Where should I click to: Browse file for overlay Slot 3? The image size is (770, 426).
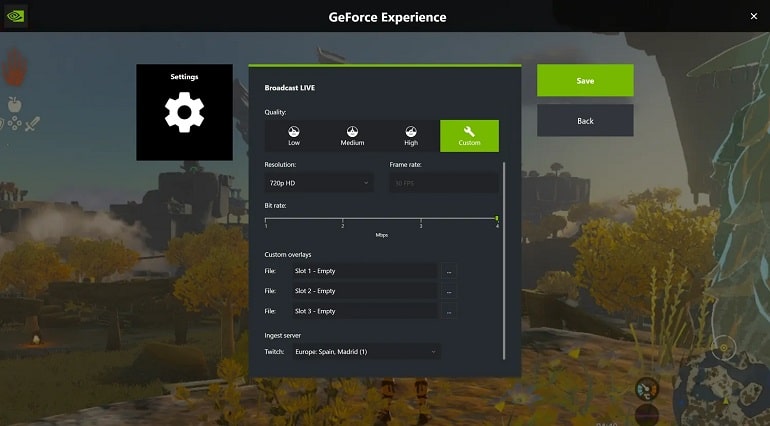point(449,312)
